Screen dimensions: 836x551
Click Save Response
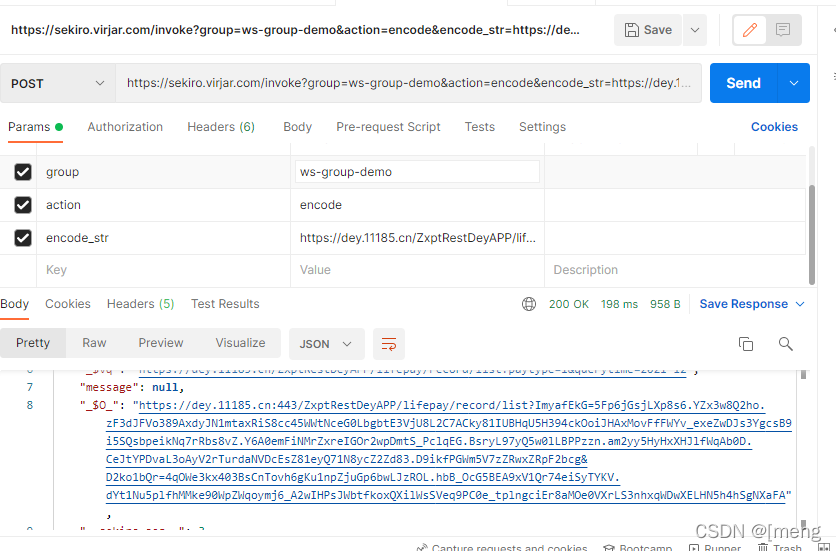[743, 304]
